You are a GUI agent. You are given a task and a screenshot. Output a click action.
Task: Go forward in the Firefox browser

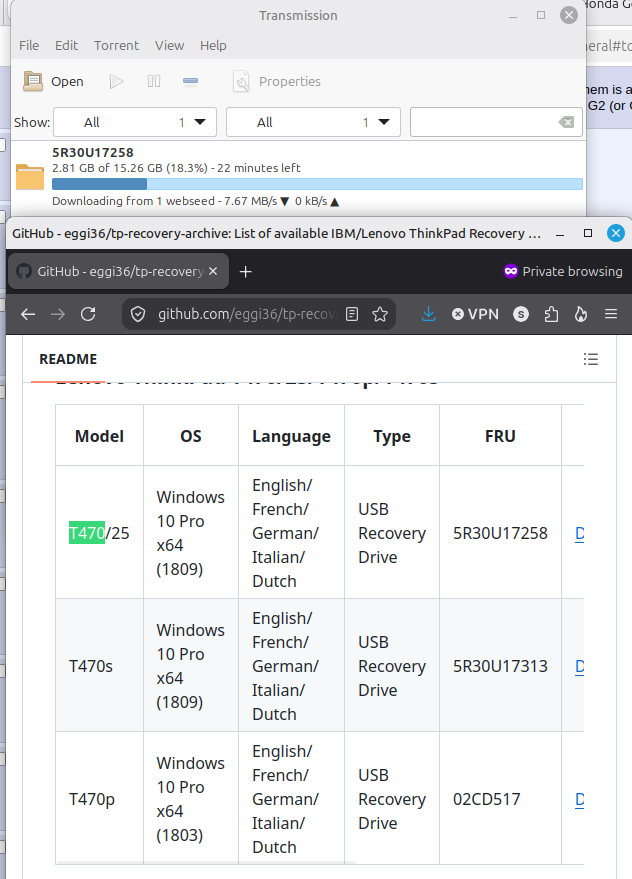[58, 314]
